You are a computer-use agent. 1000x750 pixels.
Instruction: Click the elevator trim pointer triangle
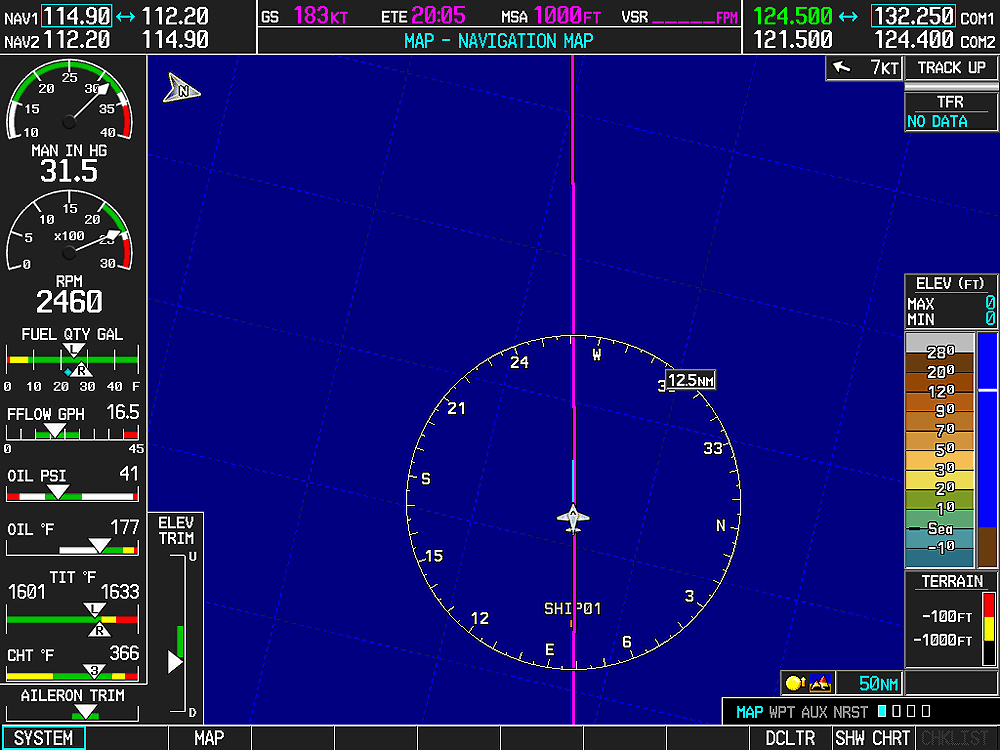pyautogui.click(x=175, y=661)
